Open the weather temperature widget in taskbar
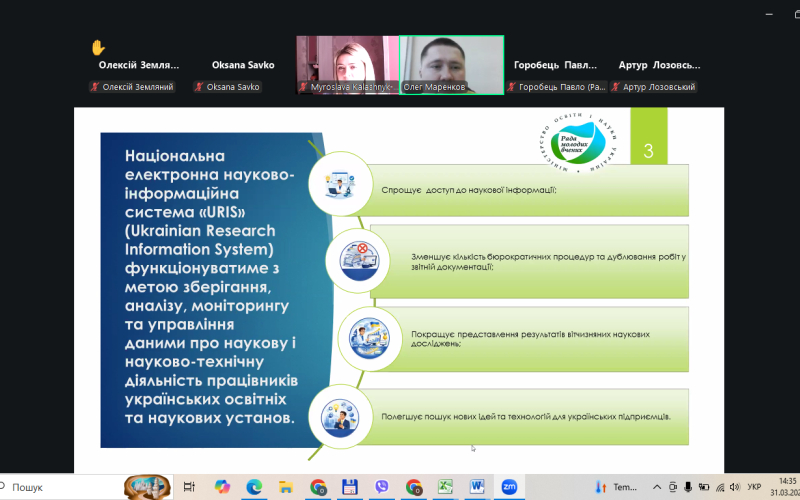Image resolution: width=800 pixels, height=500 pixels. pos(616,487)
